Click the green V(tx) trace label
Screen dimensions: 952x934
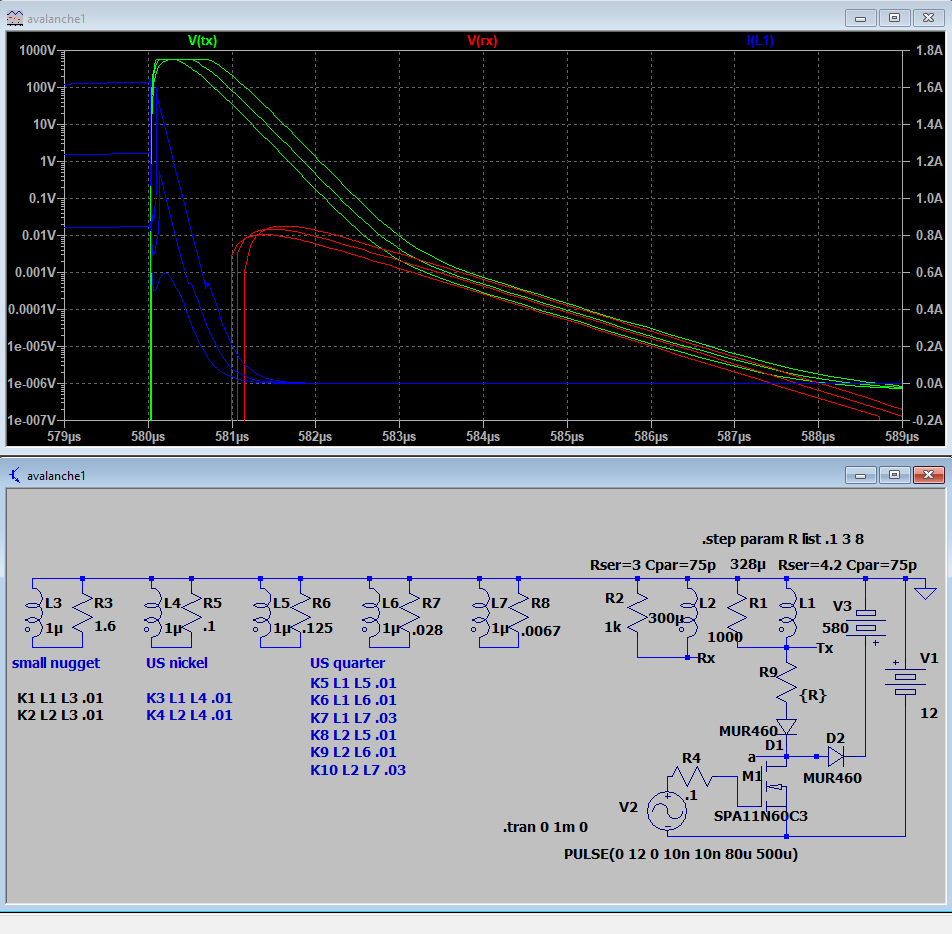pos(203,41)
